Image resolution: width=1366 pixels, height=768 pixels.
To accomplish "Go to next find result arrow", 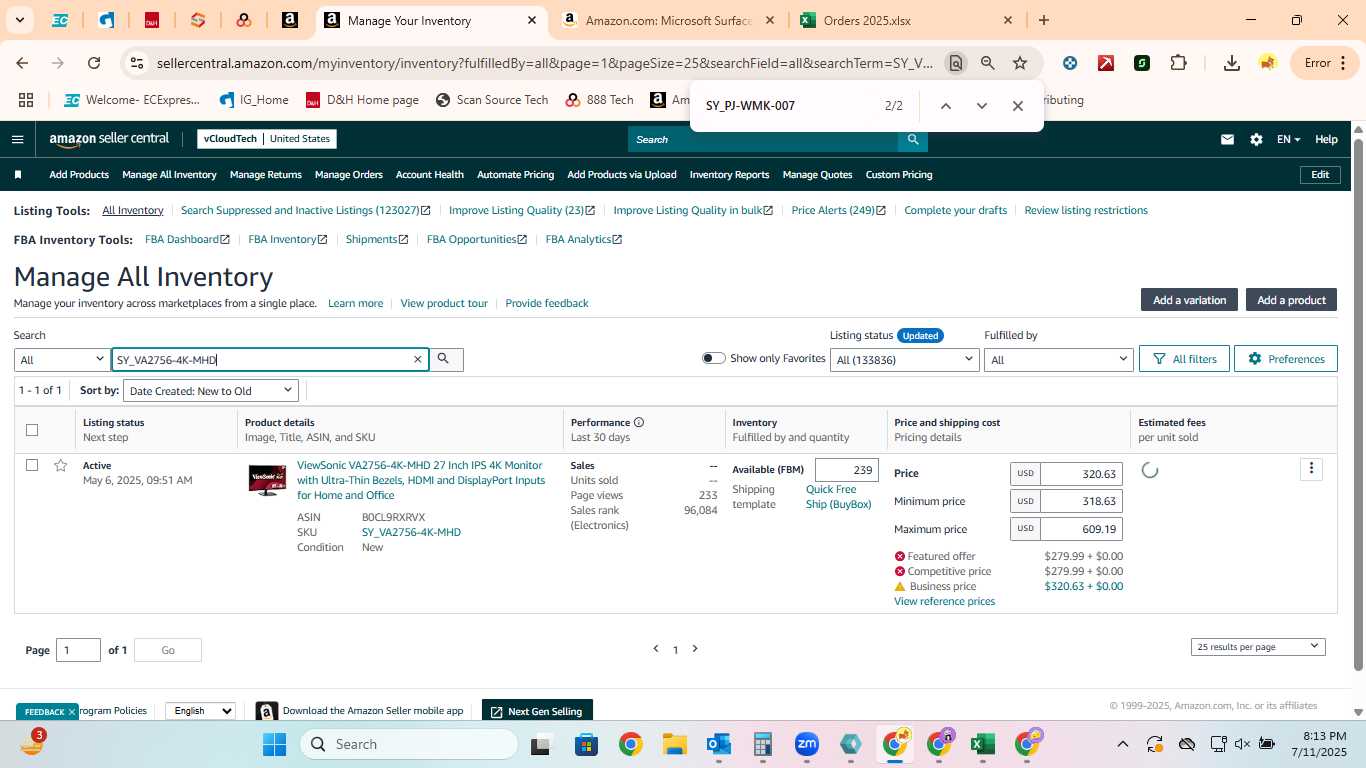I will [981, 106].
